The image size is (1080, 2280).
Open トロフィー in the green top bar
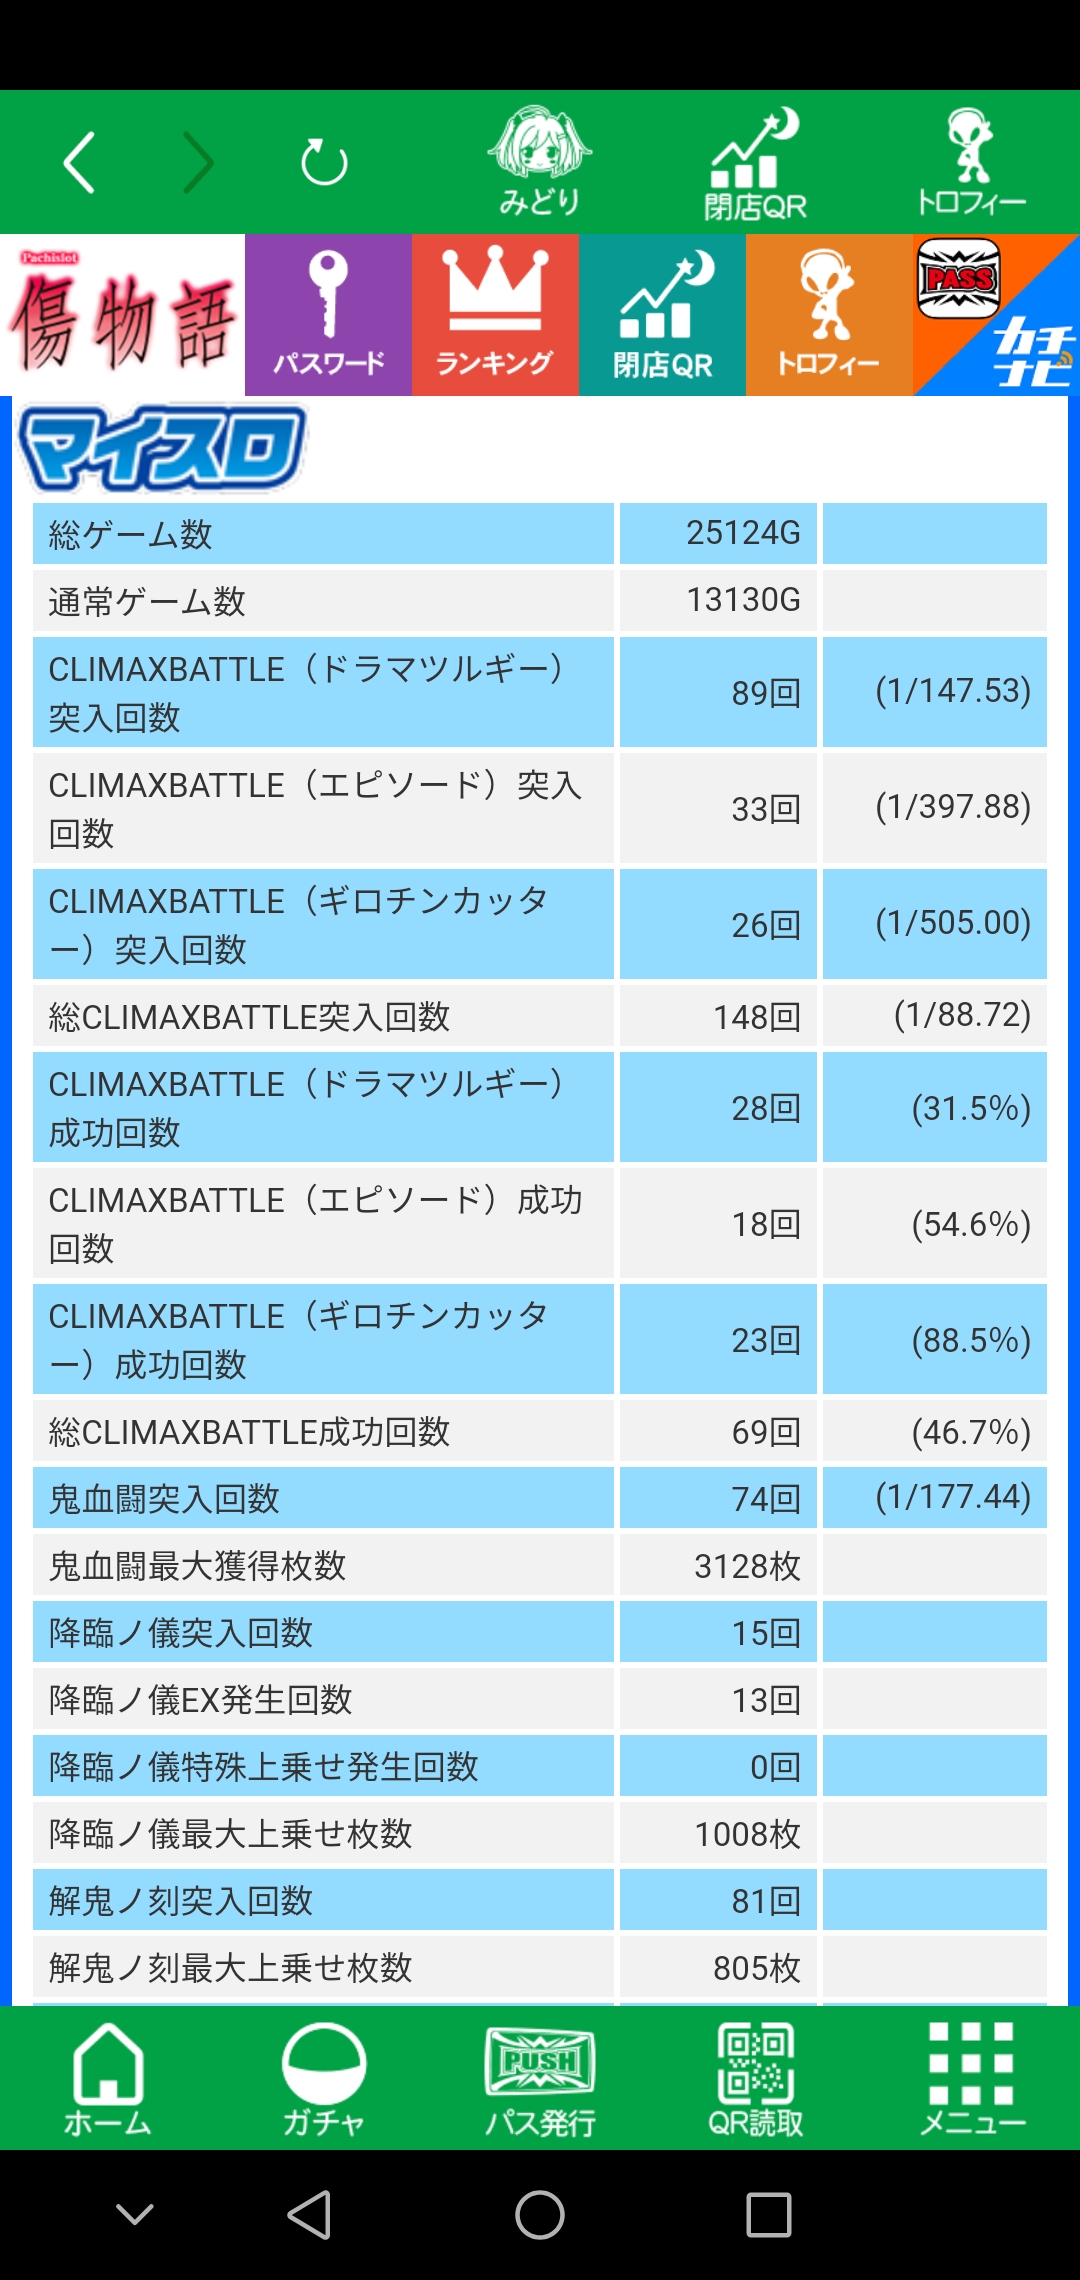coord(971,161)
